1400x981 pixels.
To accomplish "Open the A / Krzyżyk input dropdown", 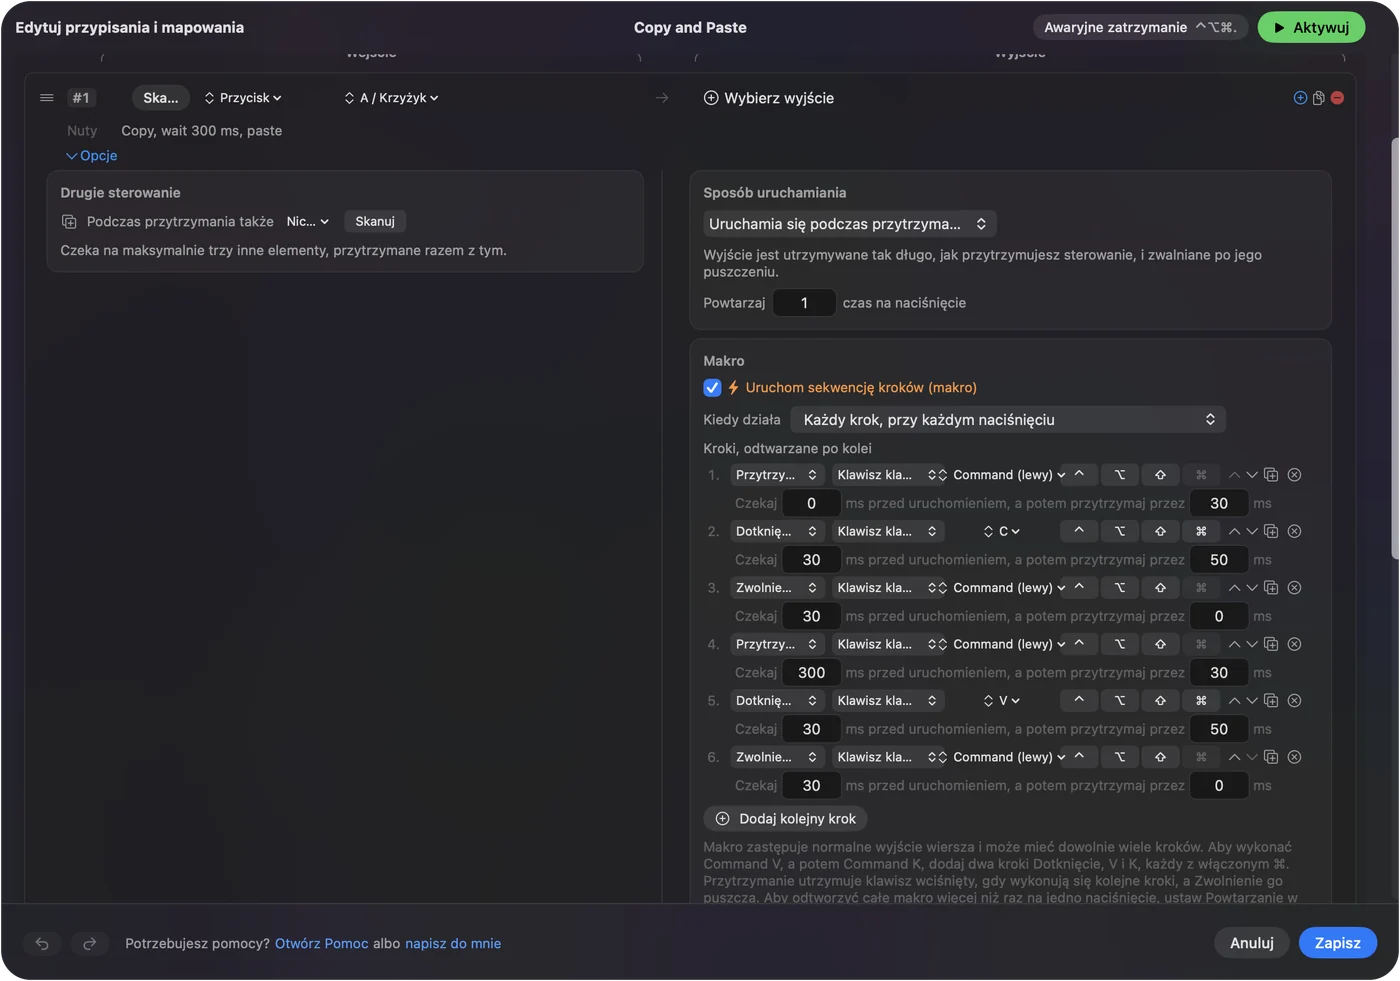I will (392, 98).
